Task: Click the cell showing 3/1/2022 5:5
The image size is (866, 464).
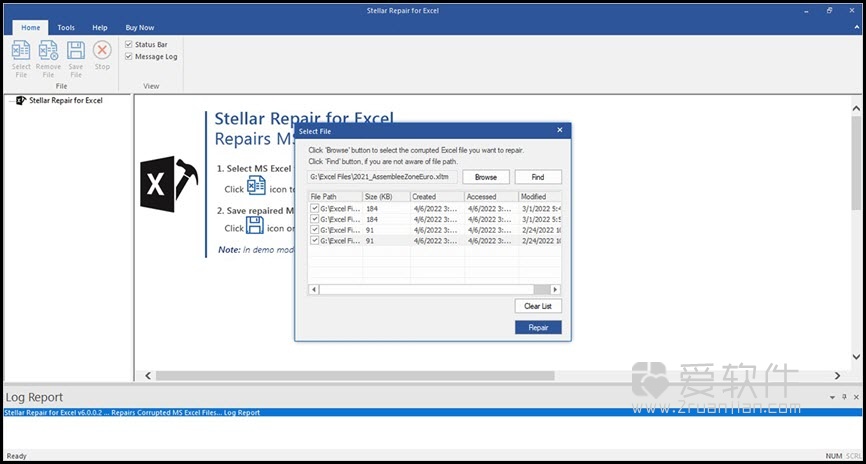Action: [x=541, y=219]
